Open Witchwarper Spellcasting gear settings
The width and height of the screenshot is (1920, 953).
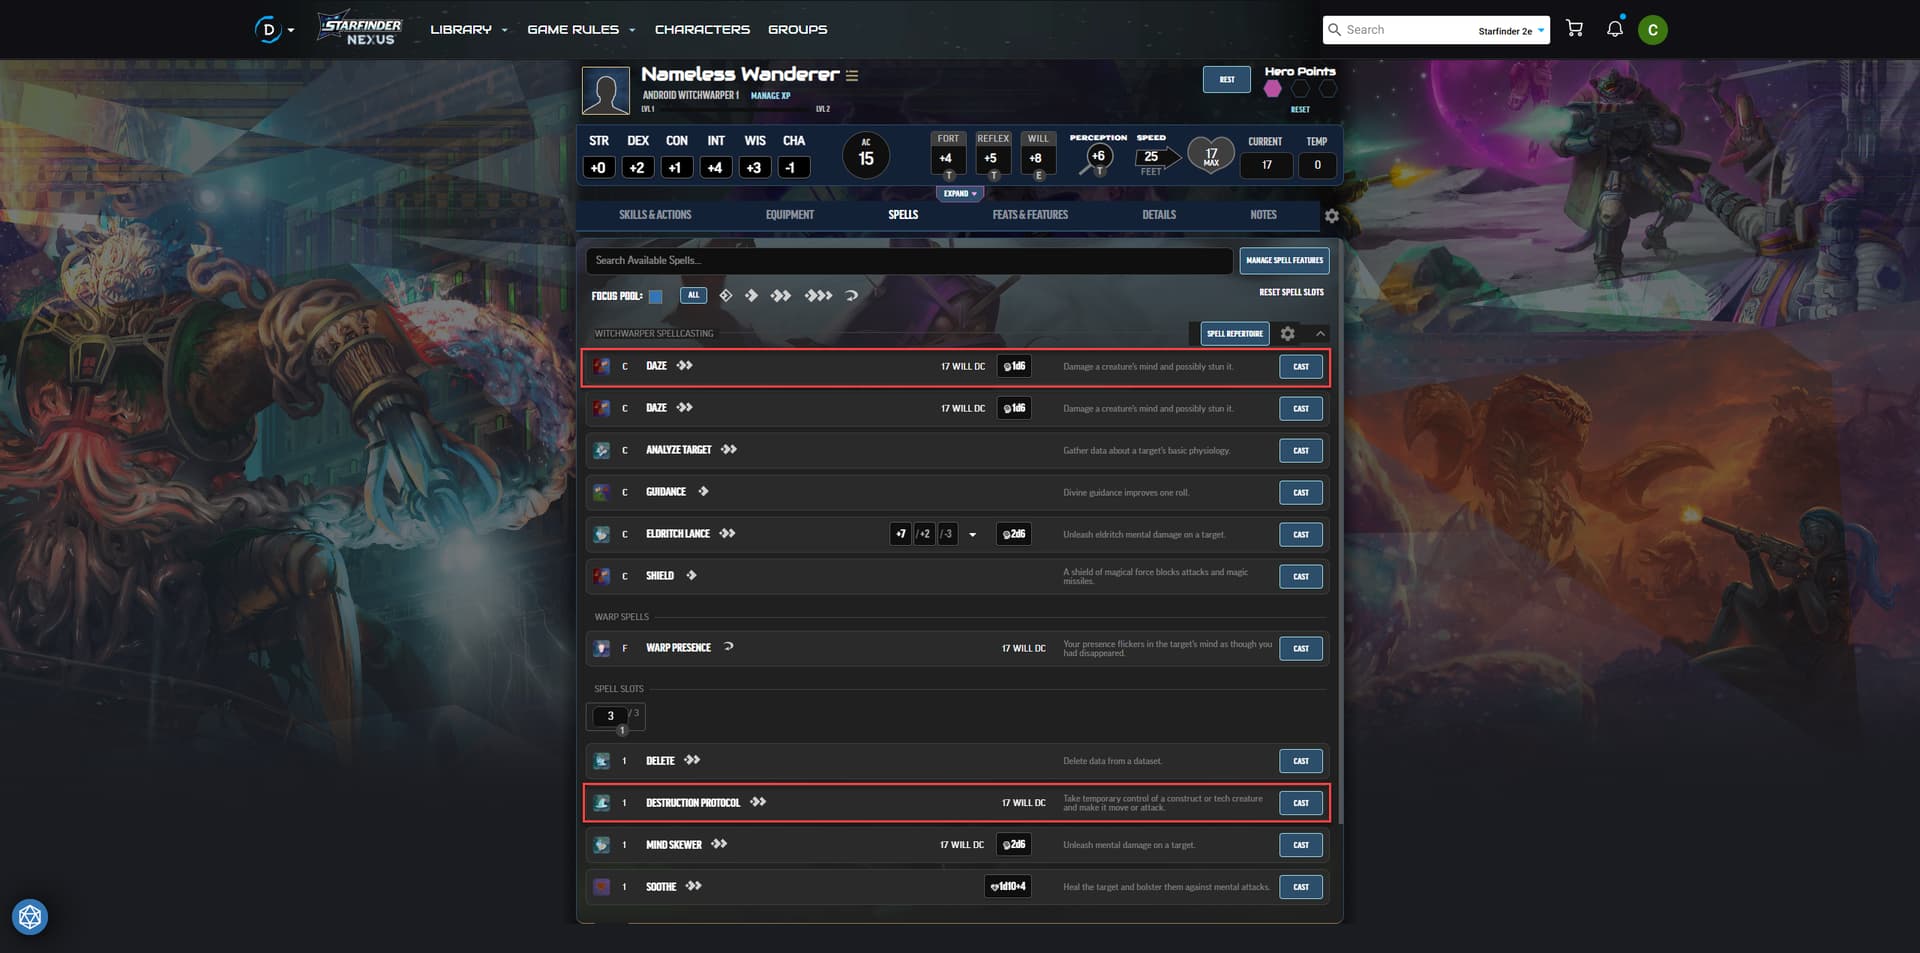[x=1288, y=334]
